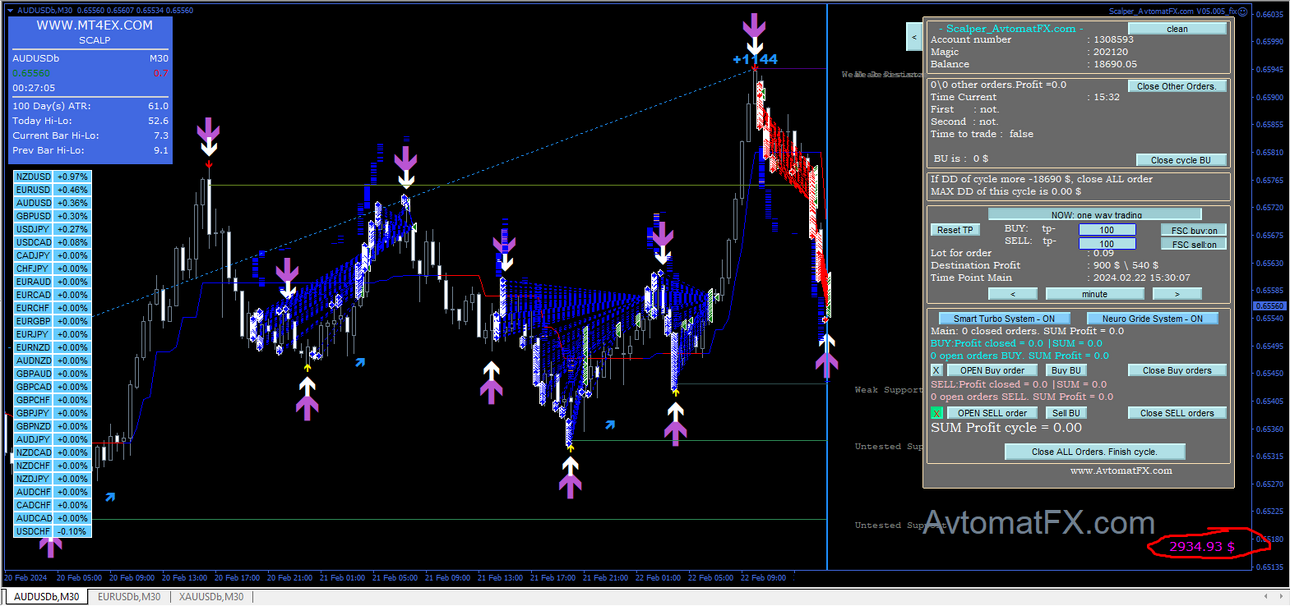Select USDJPY in the currency list
Image resolution: width=1290 pixels, height=606 pixels.
click(33, 229)
